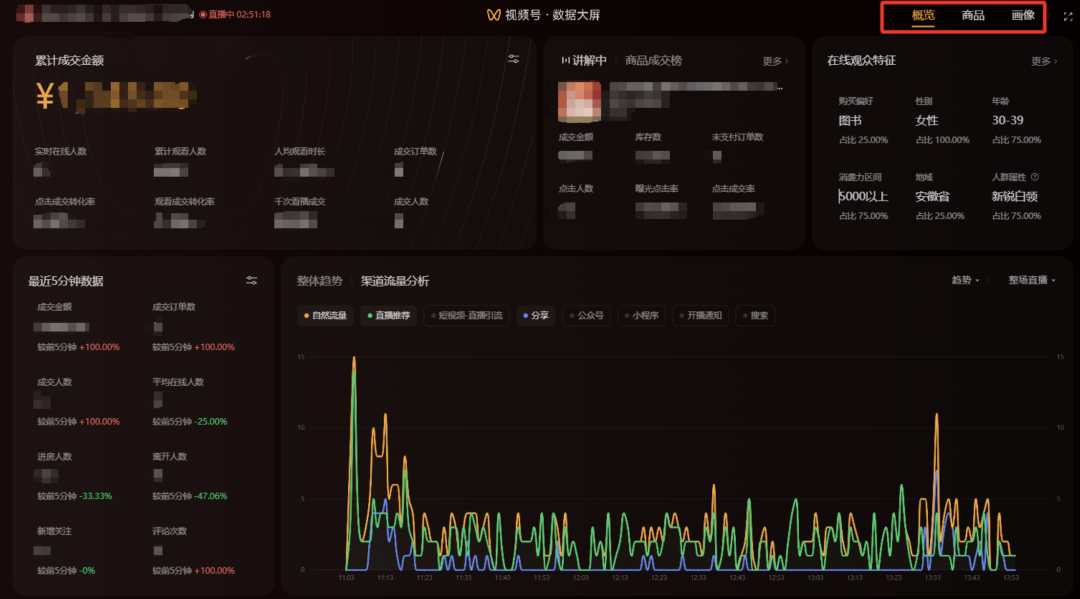Click the red 直播中 live indicator
The width and height of the screenshot is (1080, 599).
click(235, 14)
